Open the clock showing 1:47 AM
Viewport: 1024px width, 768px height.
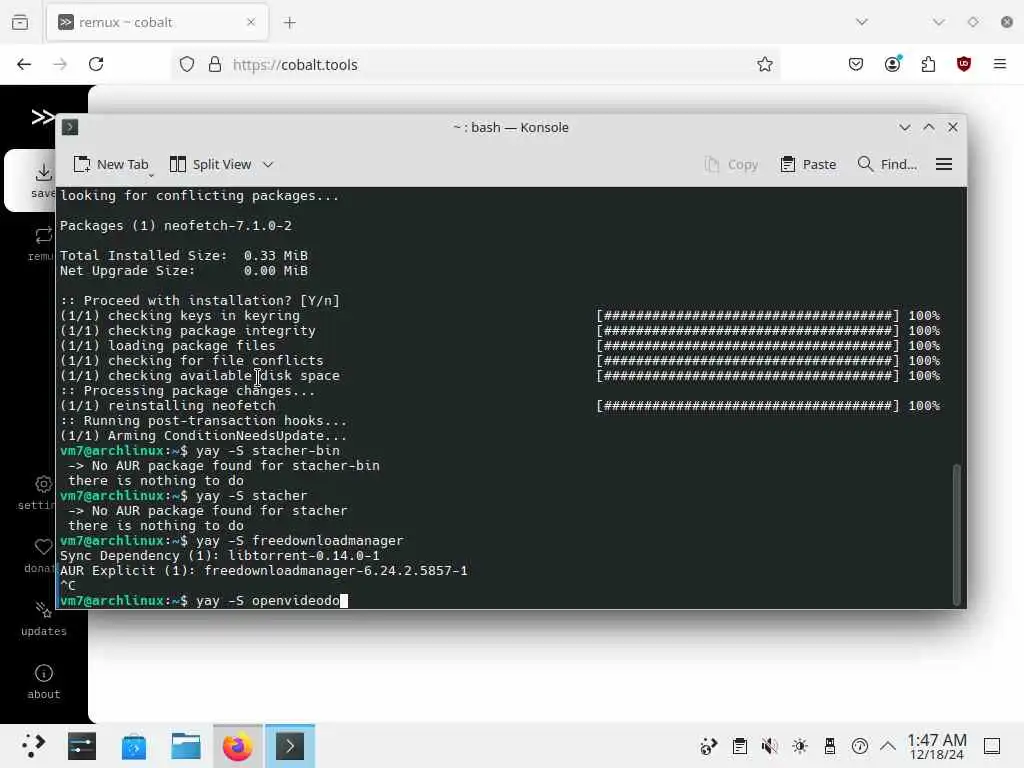[936, 746]
